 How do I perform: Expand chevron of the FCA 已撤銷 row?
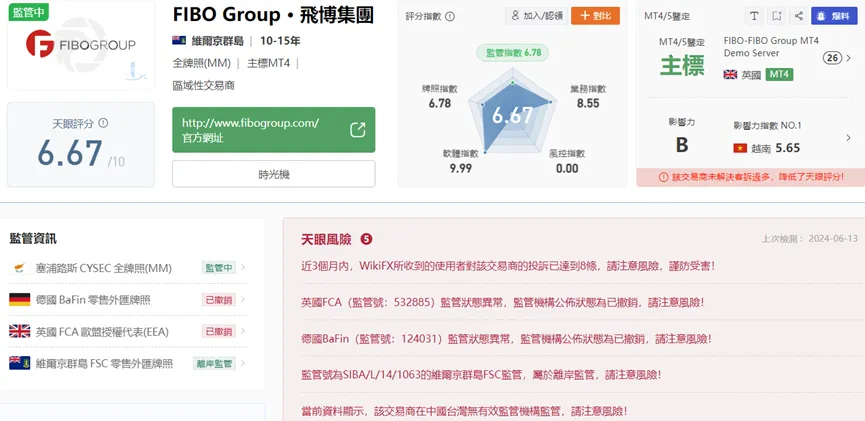tap(243, 331)
